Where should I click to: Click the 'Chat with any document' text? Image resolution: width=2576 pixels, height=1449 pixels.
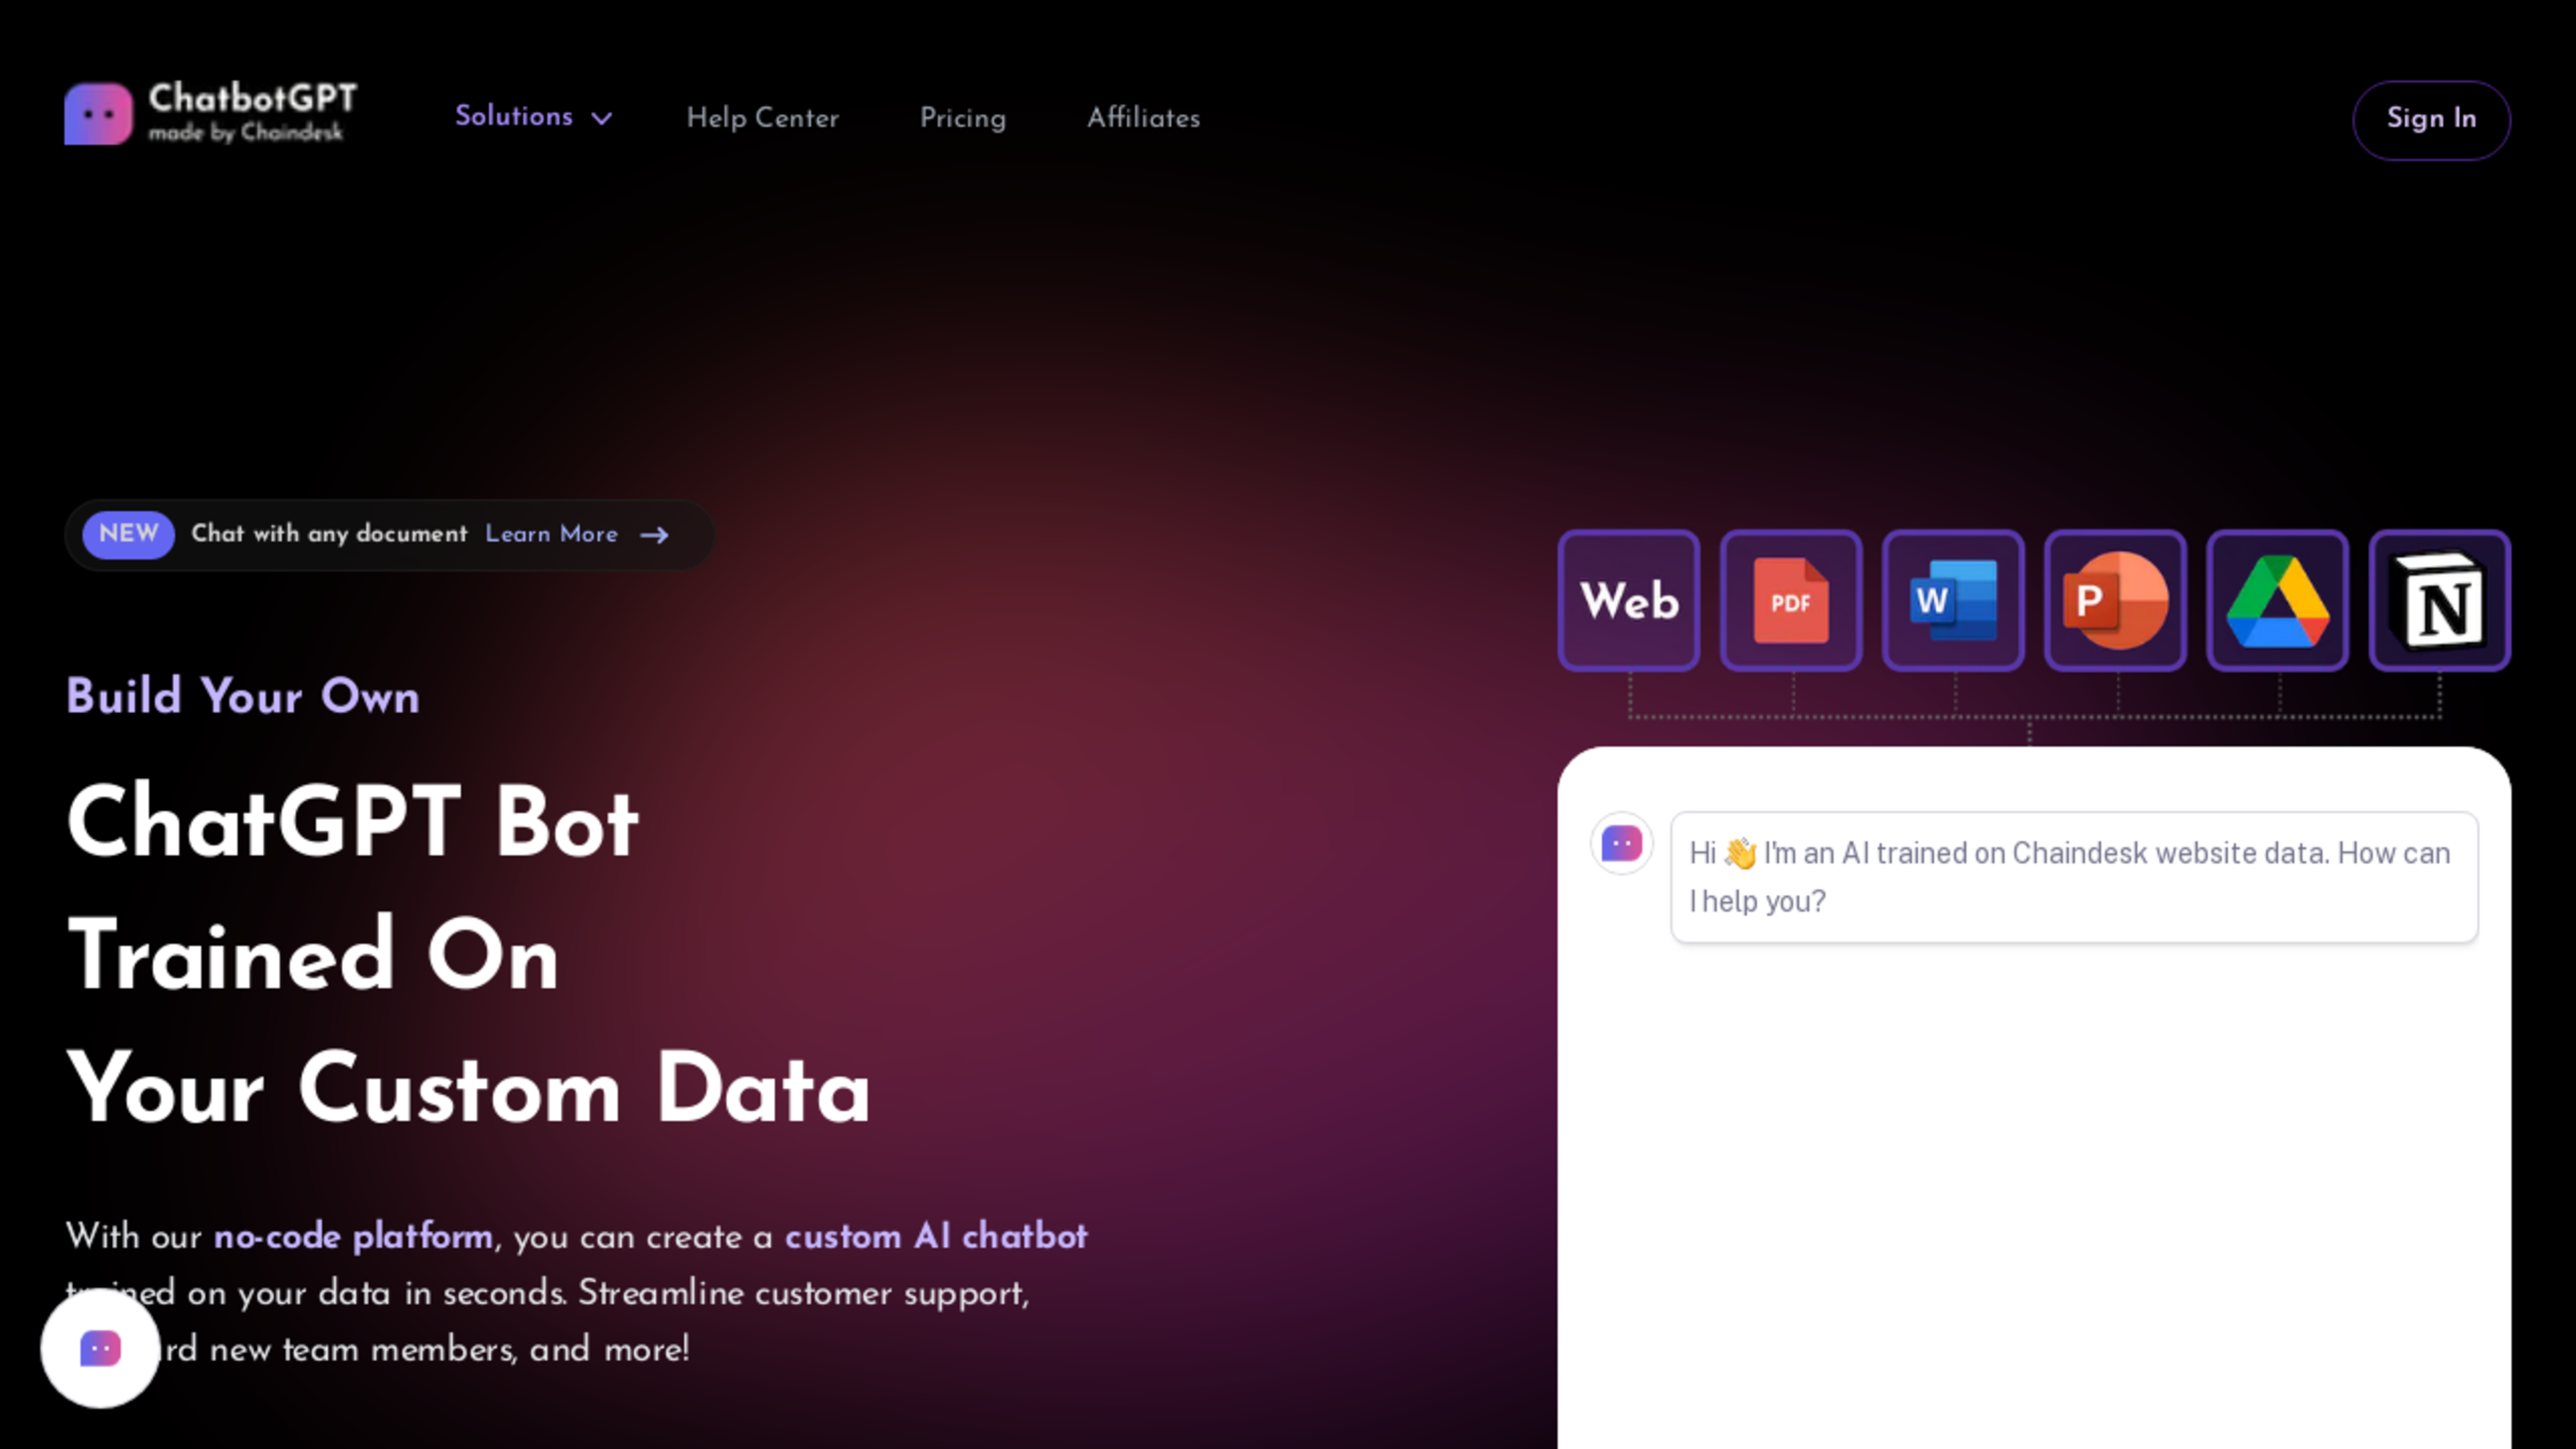(329, 534)
